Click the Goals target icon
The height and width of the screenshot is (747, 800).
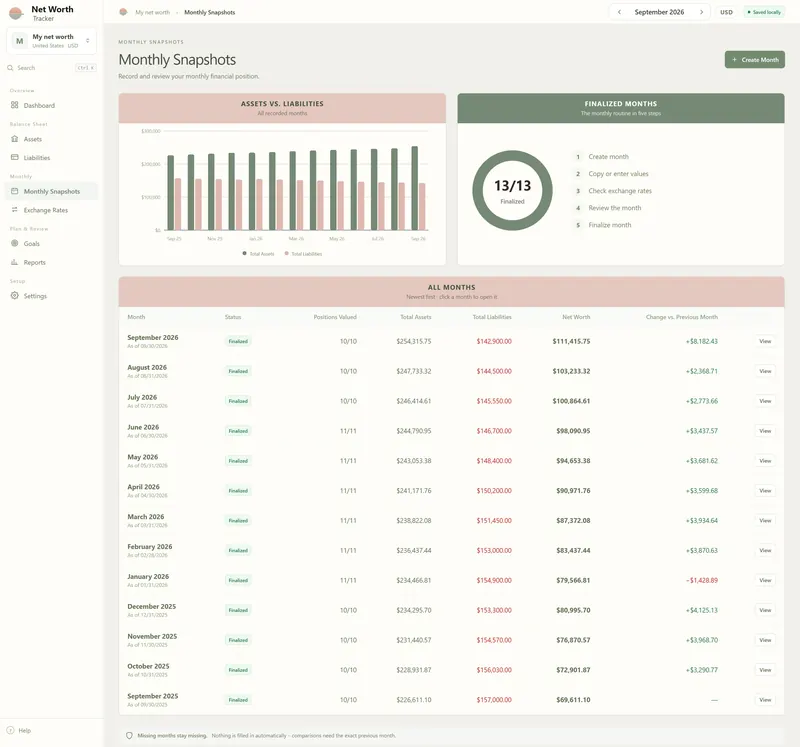pos(14,243)
